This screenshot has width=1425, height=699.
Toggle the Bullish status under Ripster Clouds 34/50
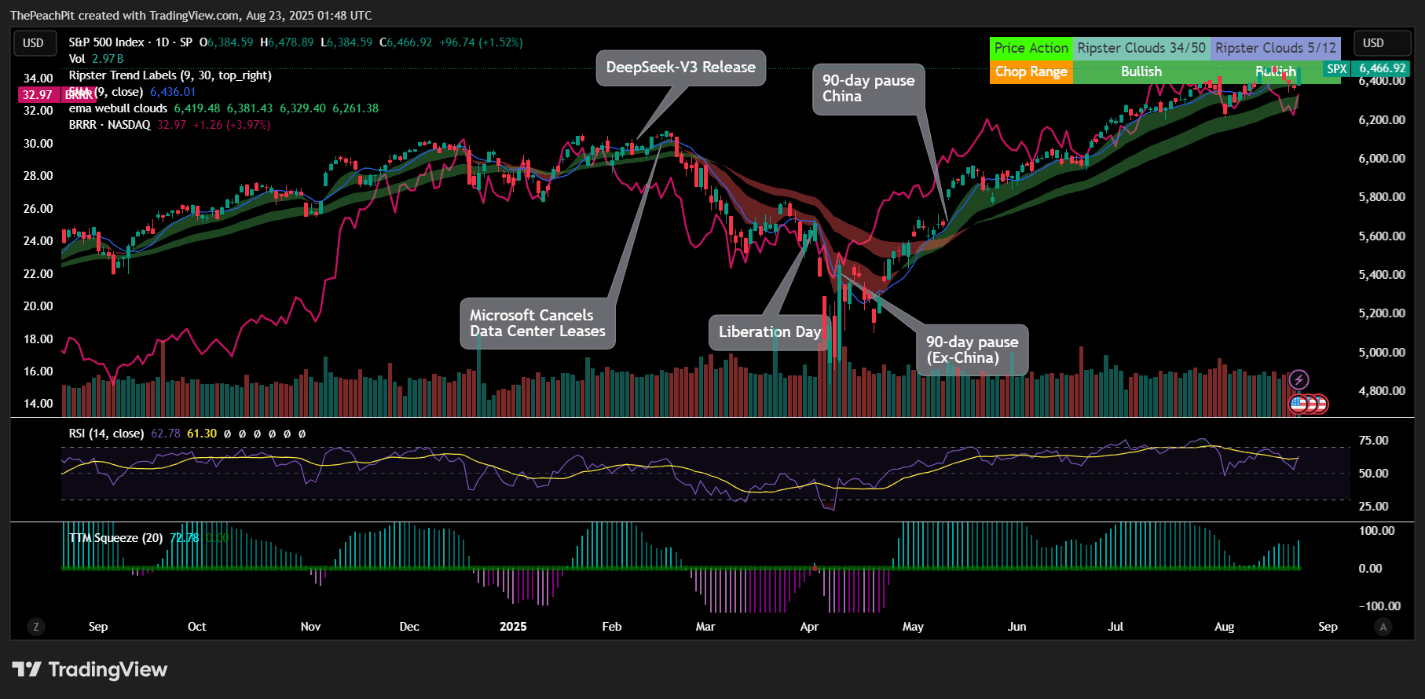[x=1140, y=71]
